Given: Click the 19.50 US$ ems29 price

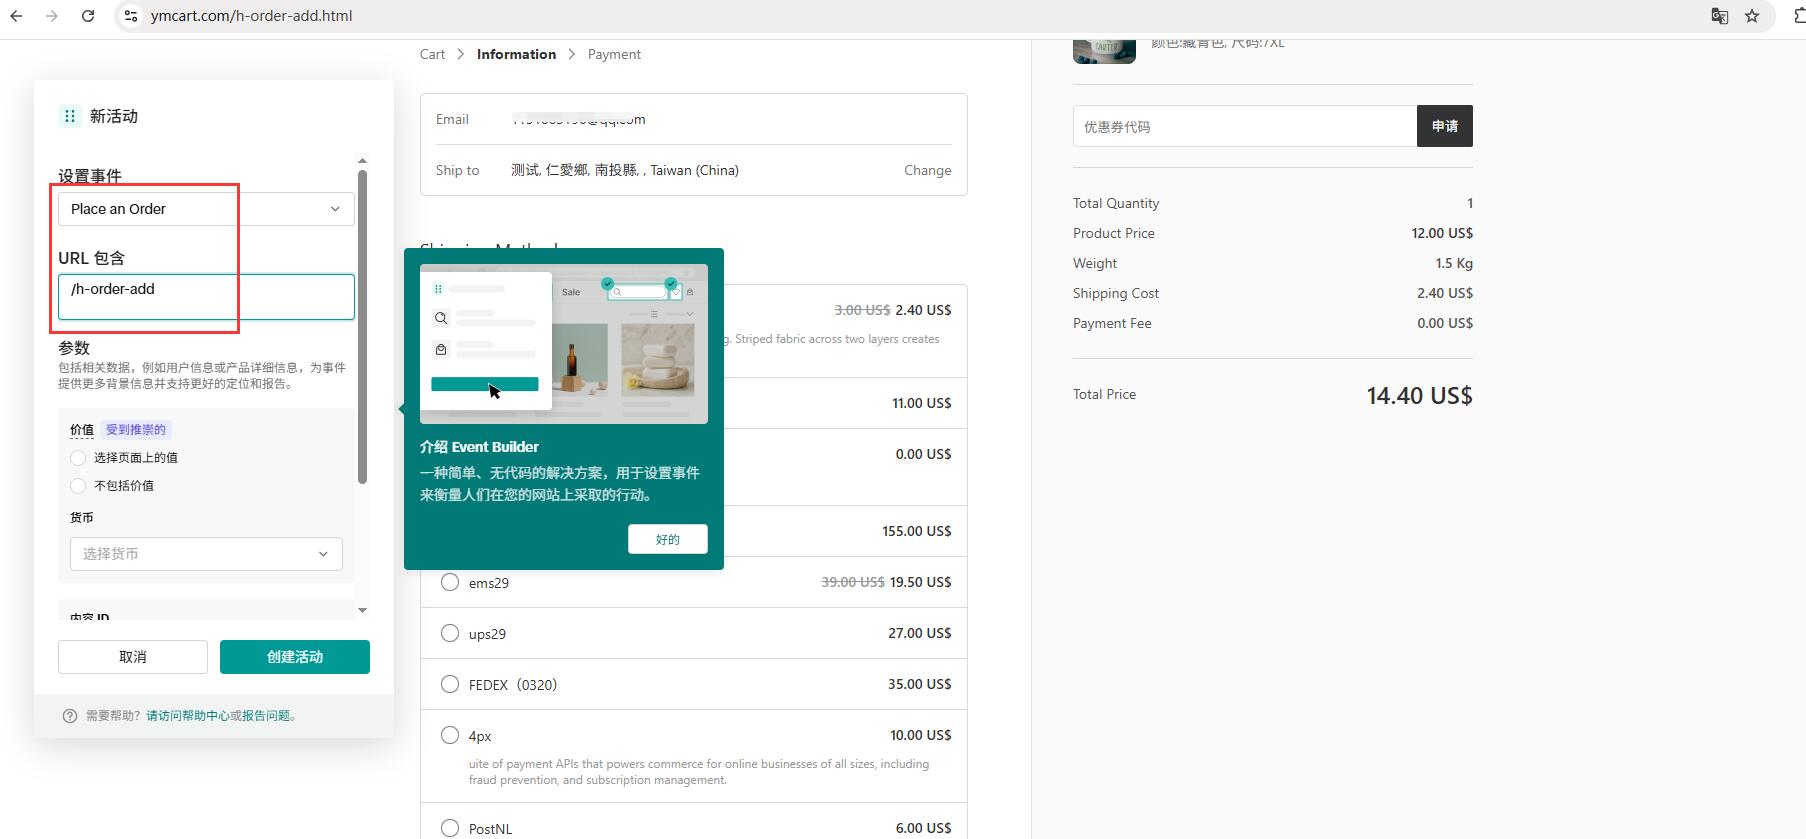Looking at the screenshot, I should (920, 582).
